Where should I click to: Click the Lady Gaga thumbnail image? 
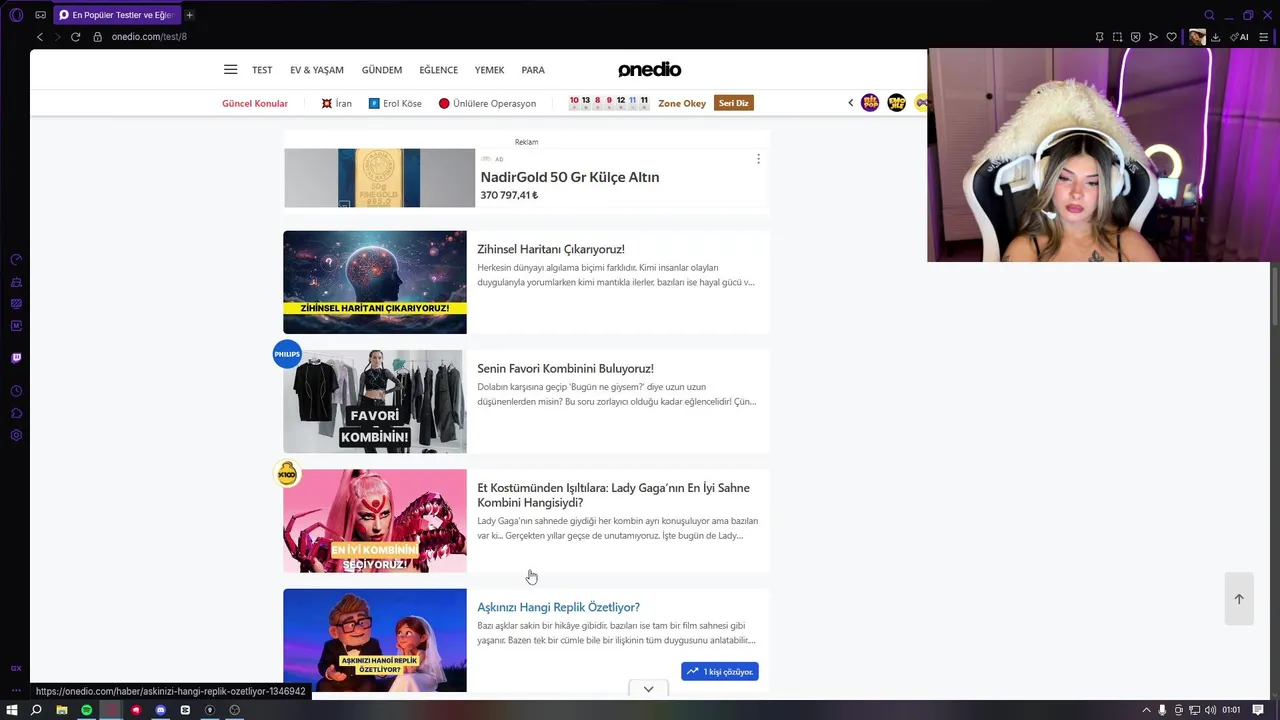375,521
